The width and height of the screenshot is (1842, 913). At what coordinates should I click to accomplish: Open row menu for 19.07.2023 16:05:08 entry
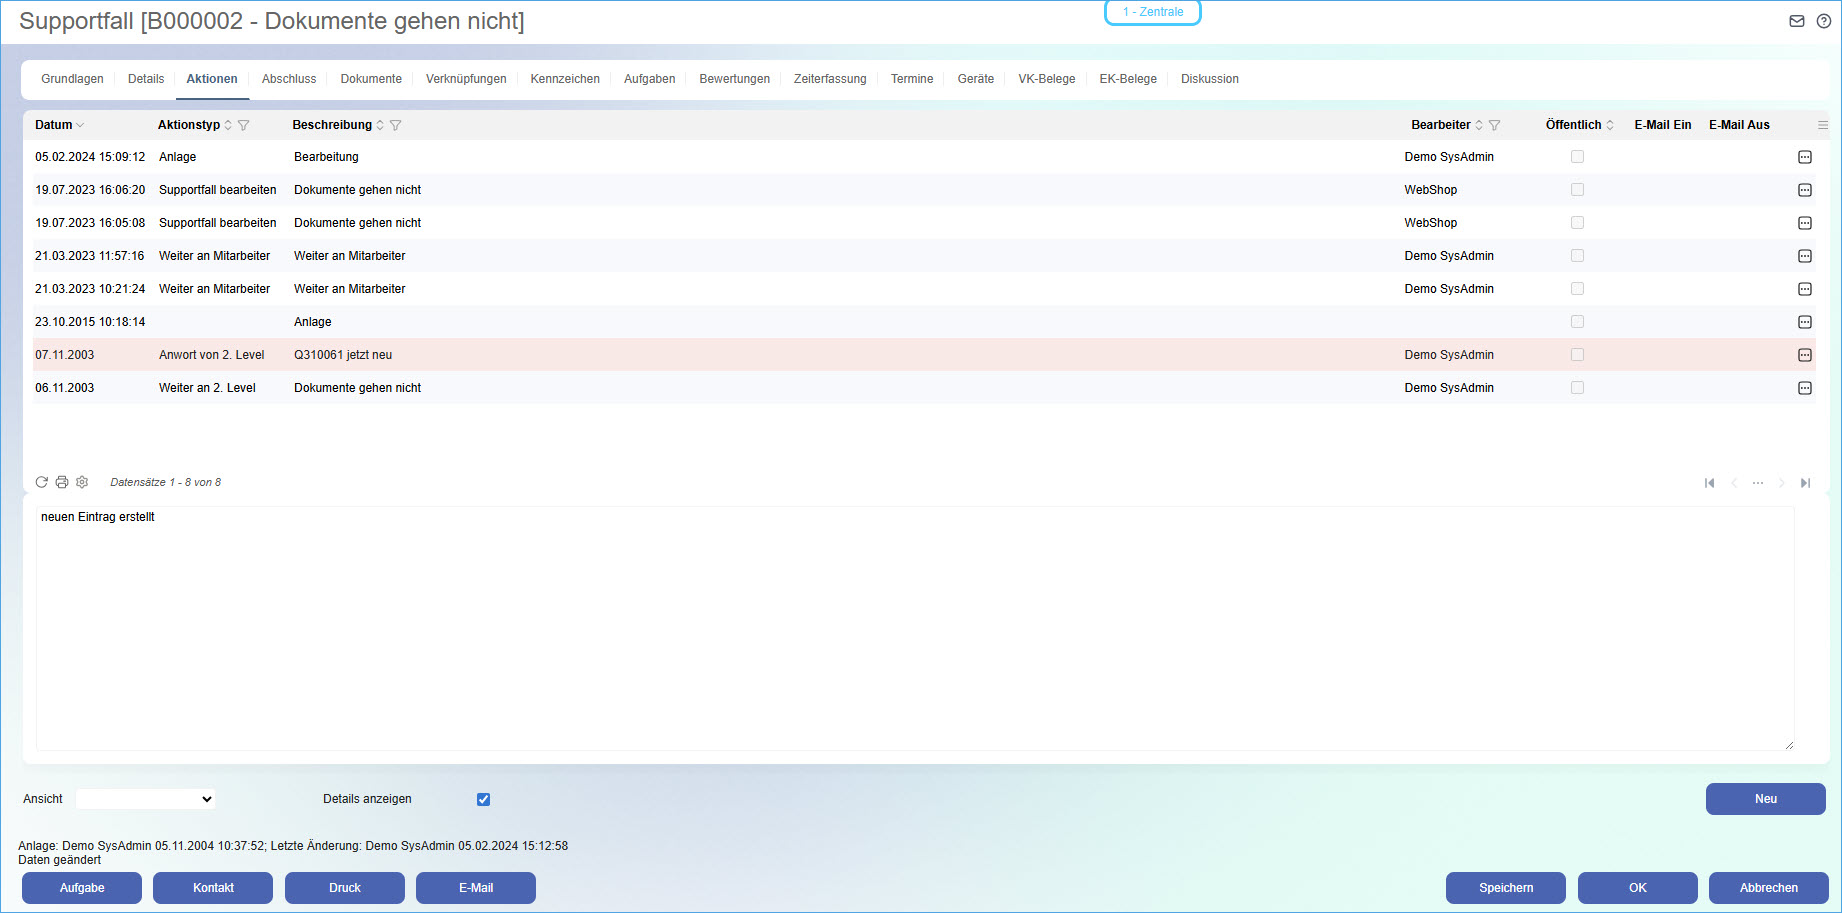pos(1805,223)
